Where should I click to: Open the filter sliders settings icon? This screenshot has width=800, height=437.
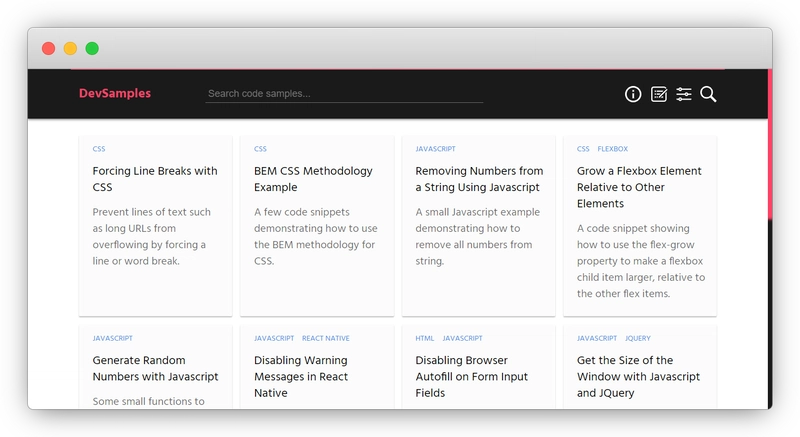(x=684, y=94)
